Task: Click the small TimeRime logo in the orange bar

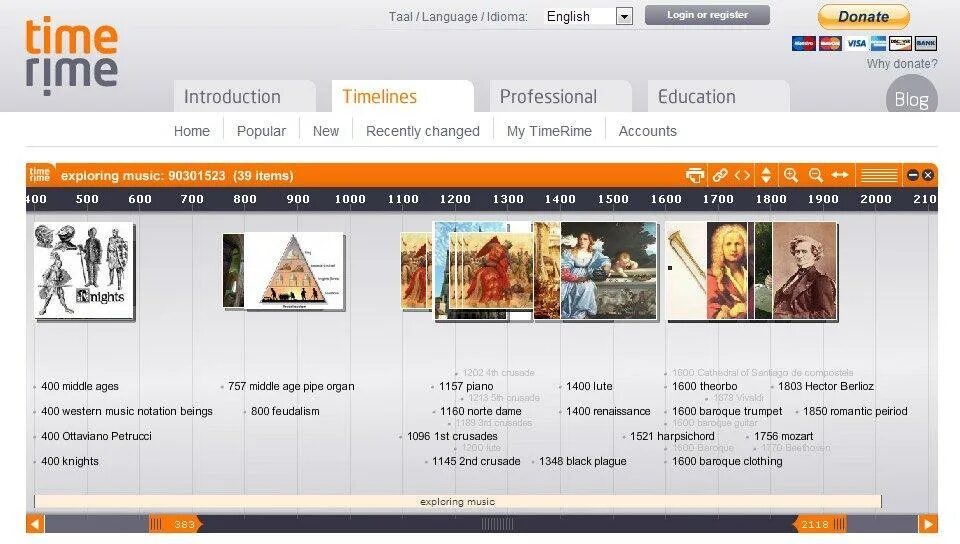Action: coord(40,175)
